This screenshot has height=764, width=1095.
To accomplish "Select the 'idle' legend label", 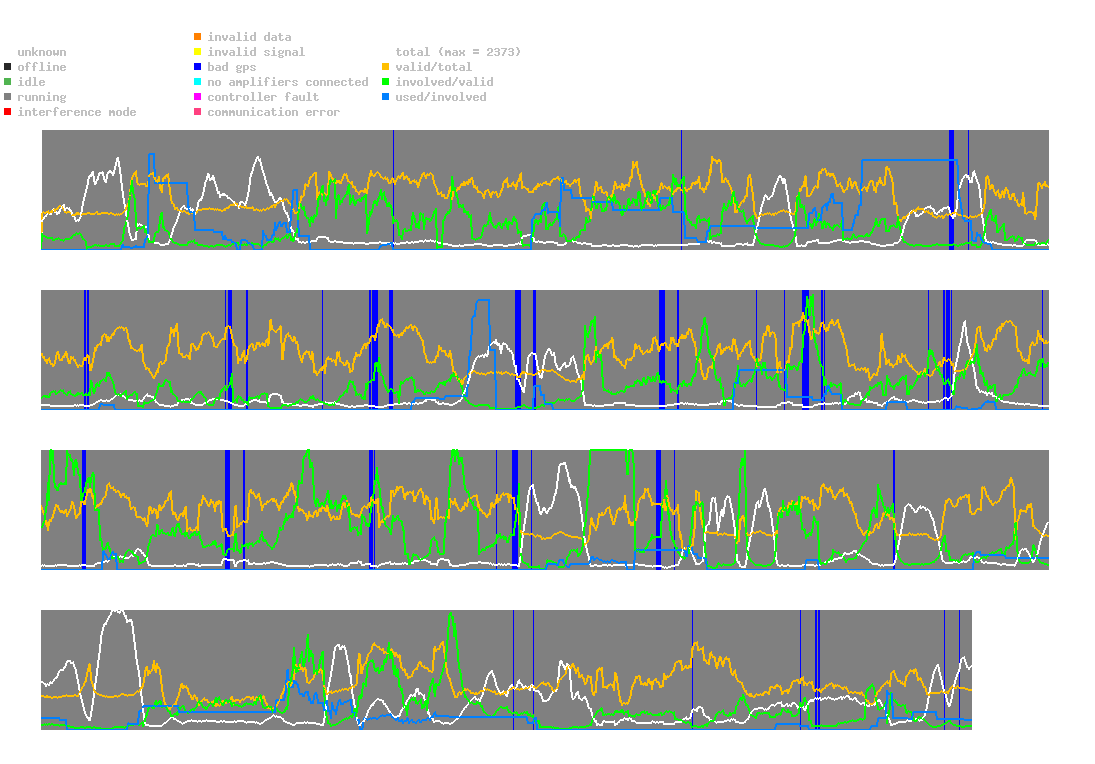I will pos(31,82).
